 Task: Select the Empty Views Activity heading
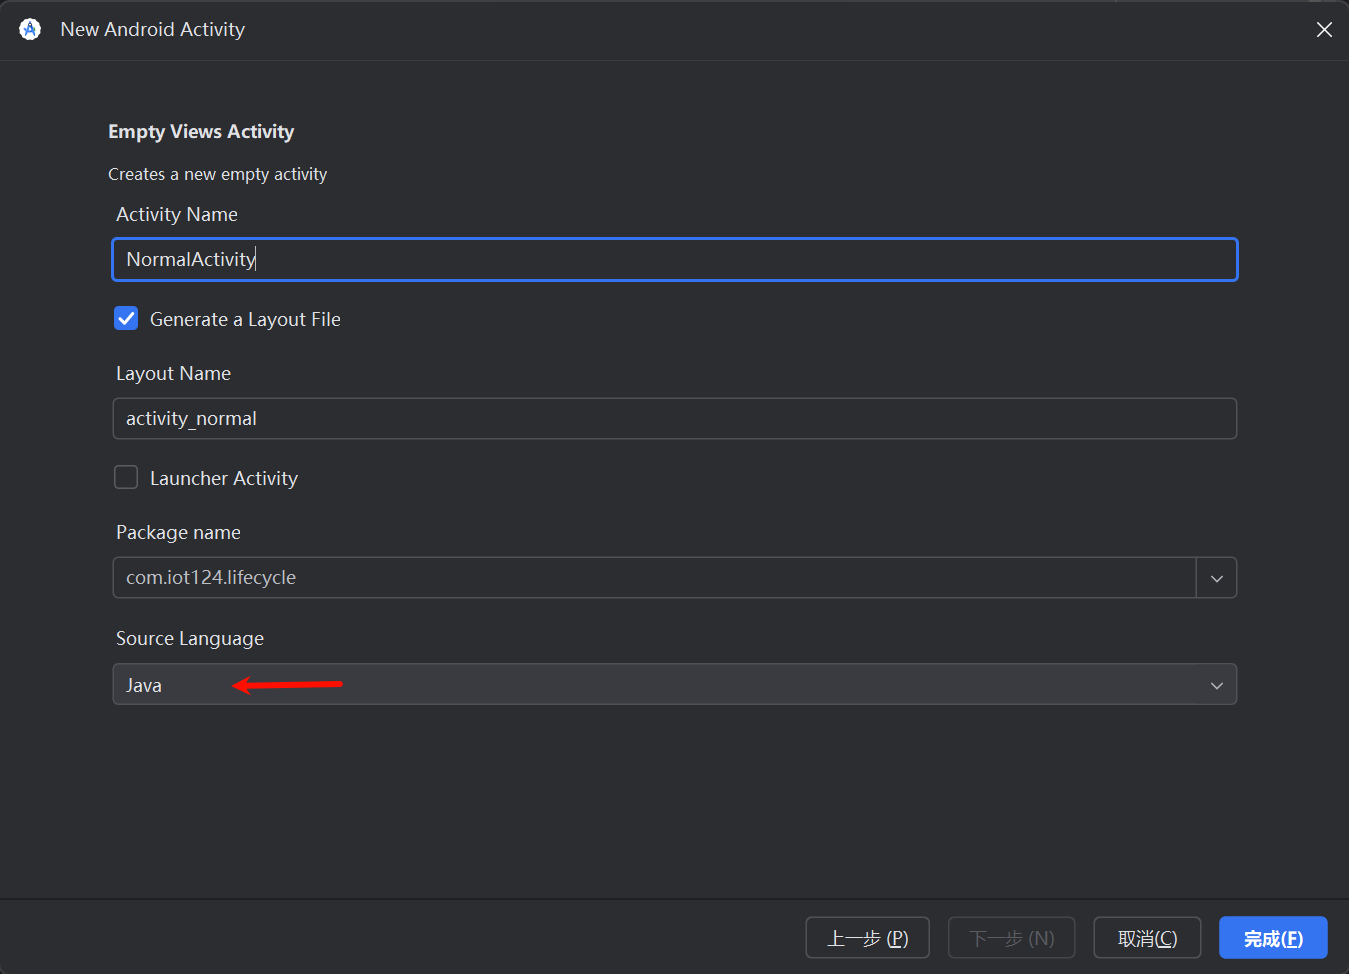[x=200, y=131]
